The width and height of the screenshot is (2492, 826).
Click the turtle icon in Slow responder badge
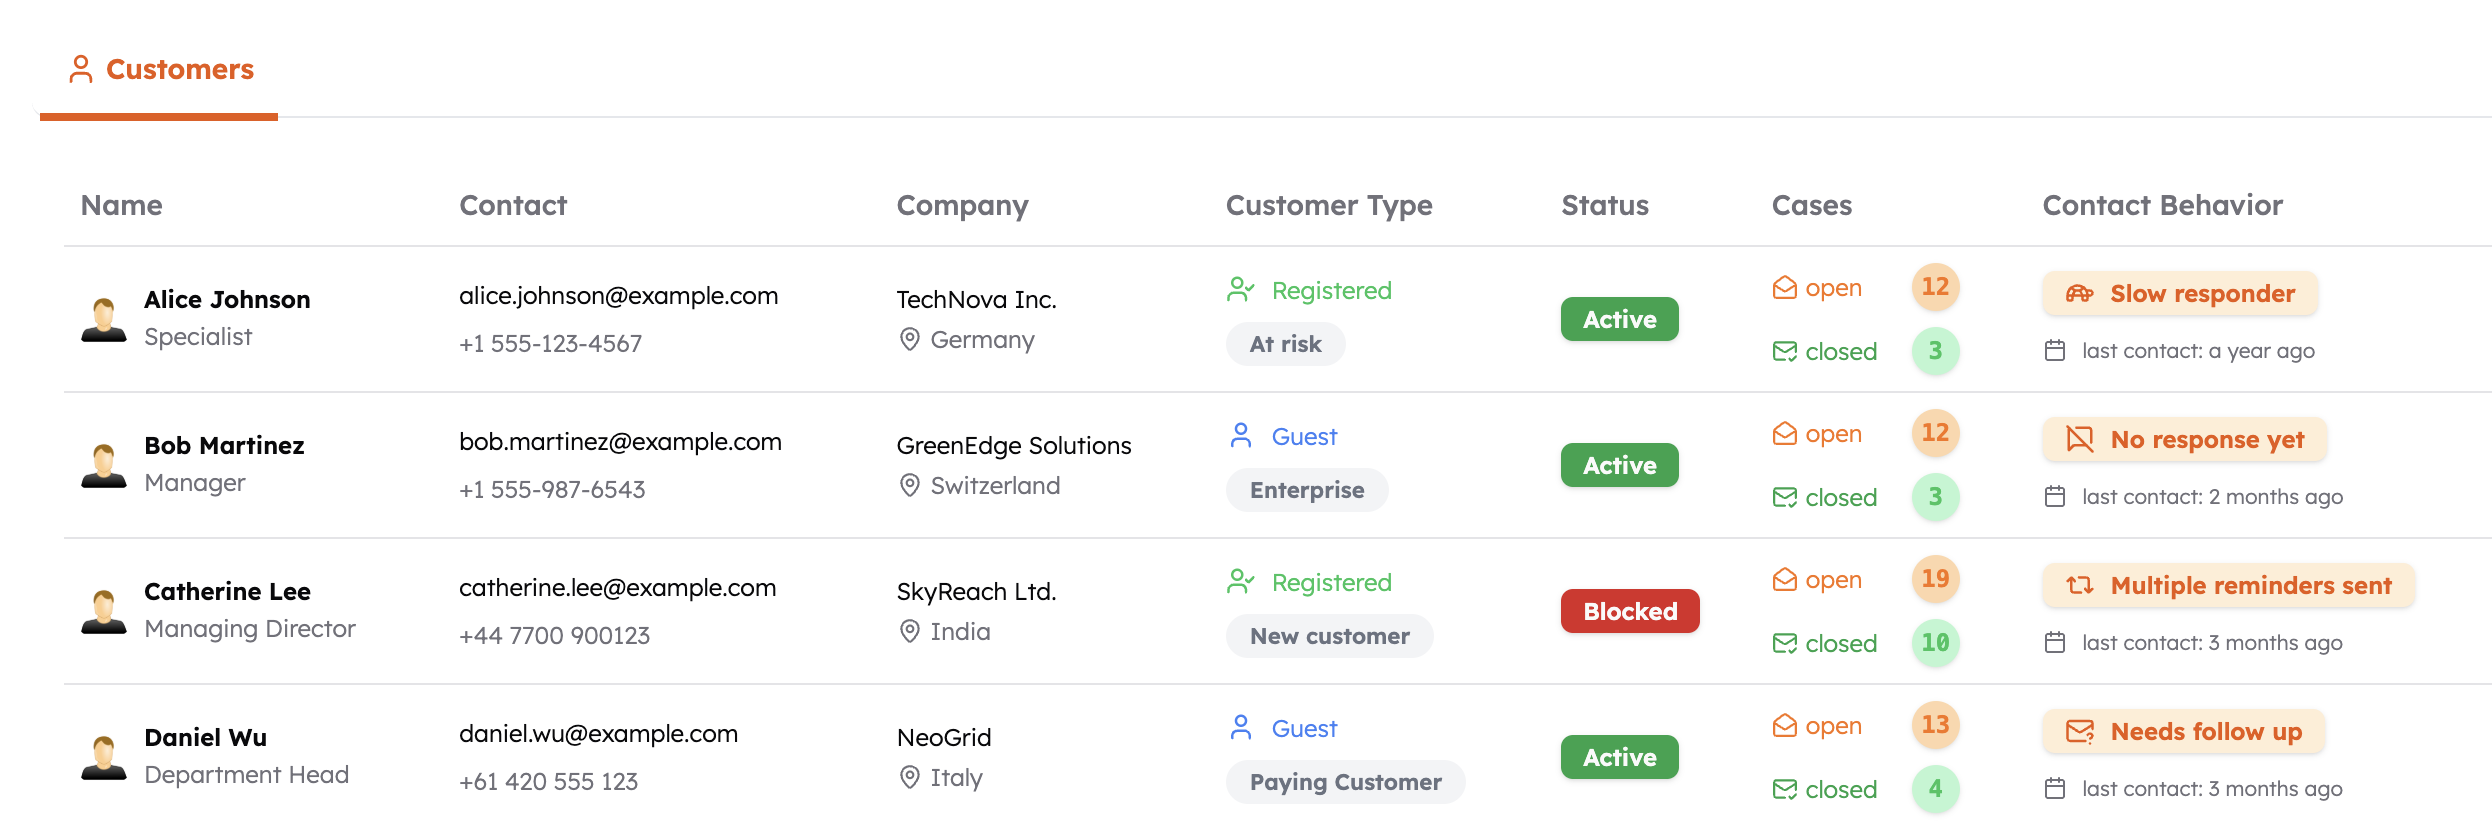2080,294
